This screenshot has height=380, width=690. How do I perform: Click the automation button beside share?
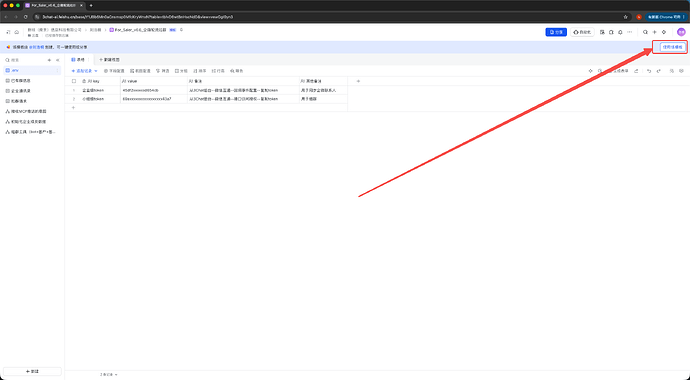point(582,32)
